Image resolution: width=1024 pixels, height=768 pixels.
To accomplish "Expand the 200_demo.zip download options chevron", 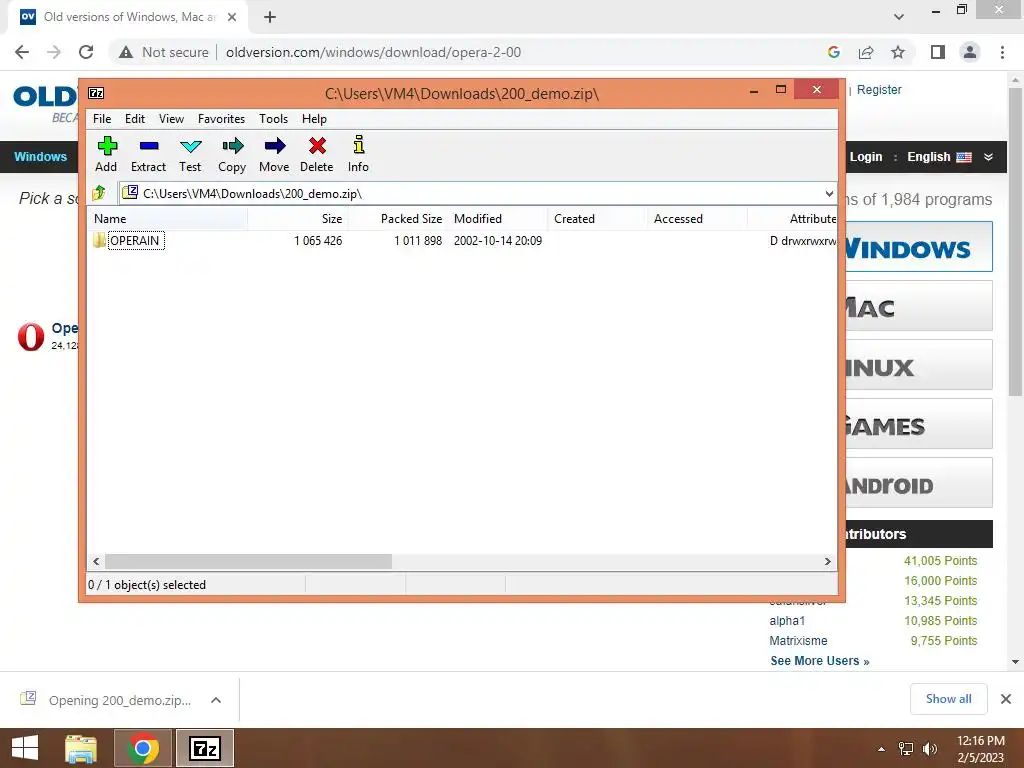I will click(216, 700).
